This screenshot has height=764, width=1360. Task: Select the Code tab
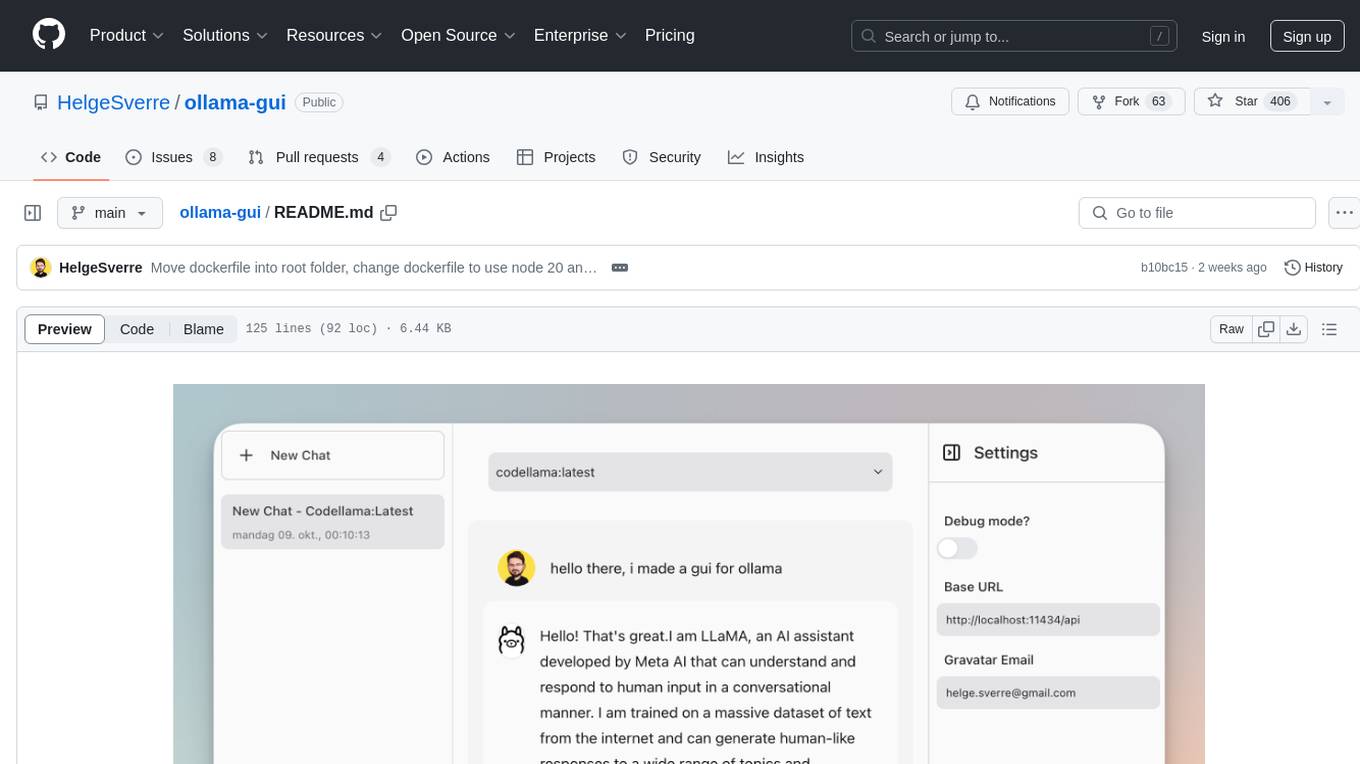point(71,157)
